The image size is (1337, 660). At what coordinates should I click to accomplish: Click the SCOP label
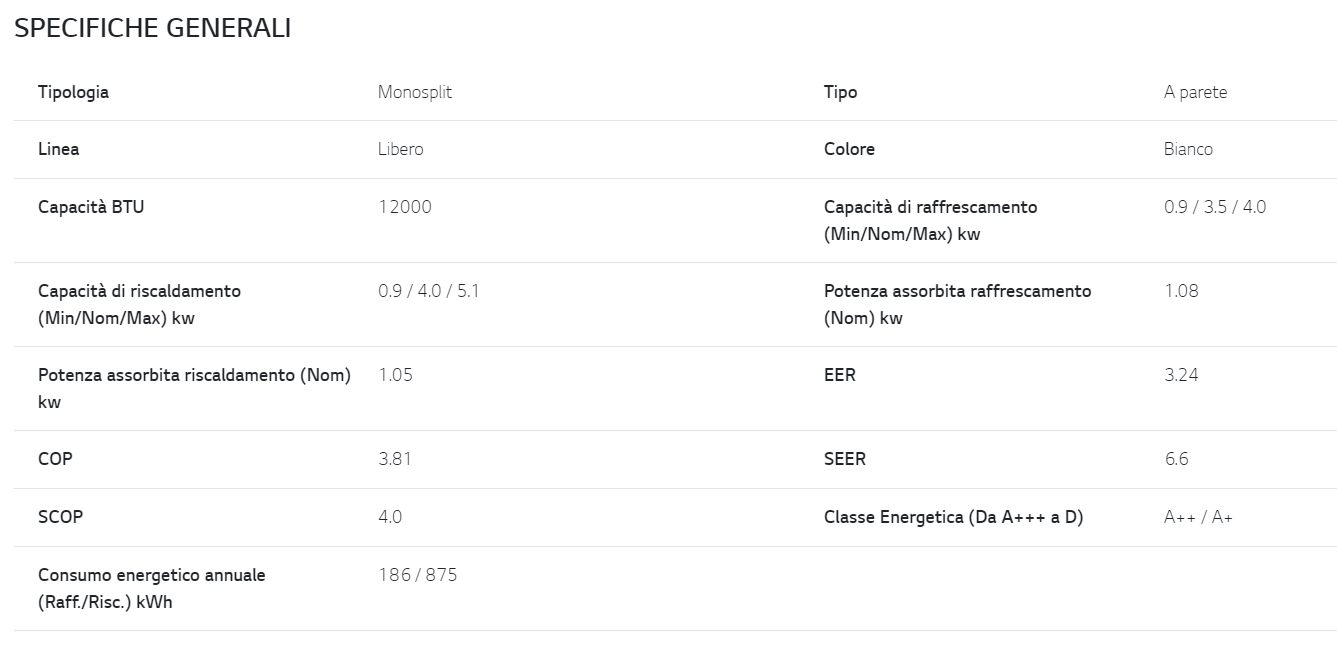60,517
